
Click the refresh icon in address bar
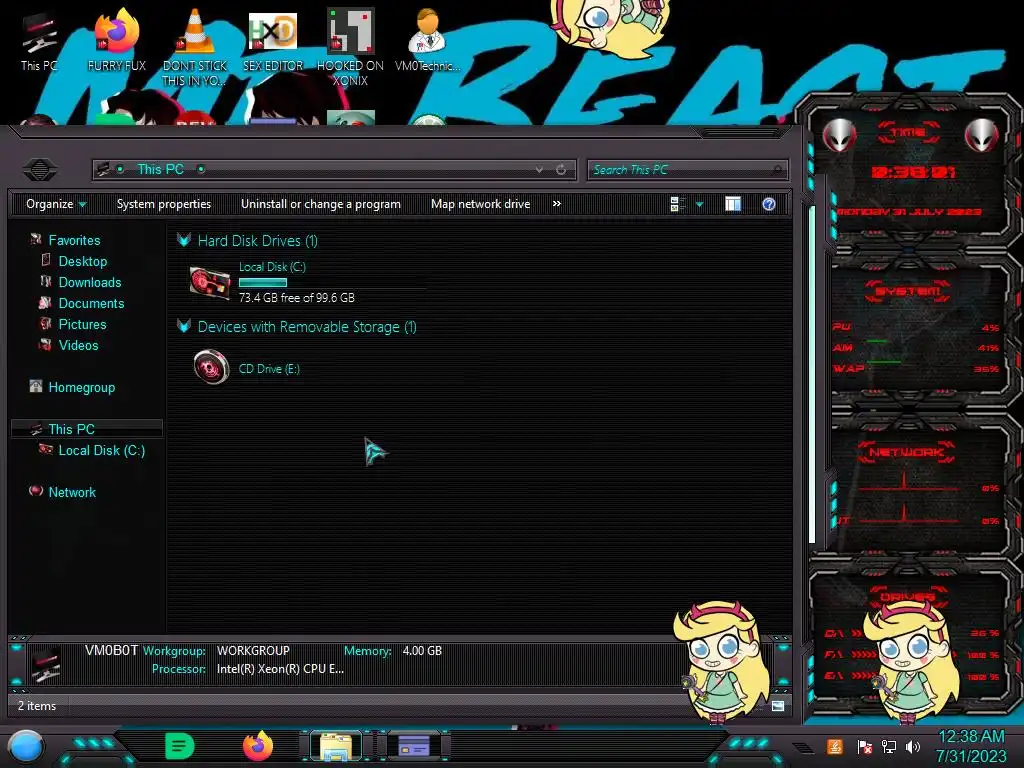coord(561,170)
